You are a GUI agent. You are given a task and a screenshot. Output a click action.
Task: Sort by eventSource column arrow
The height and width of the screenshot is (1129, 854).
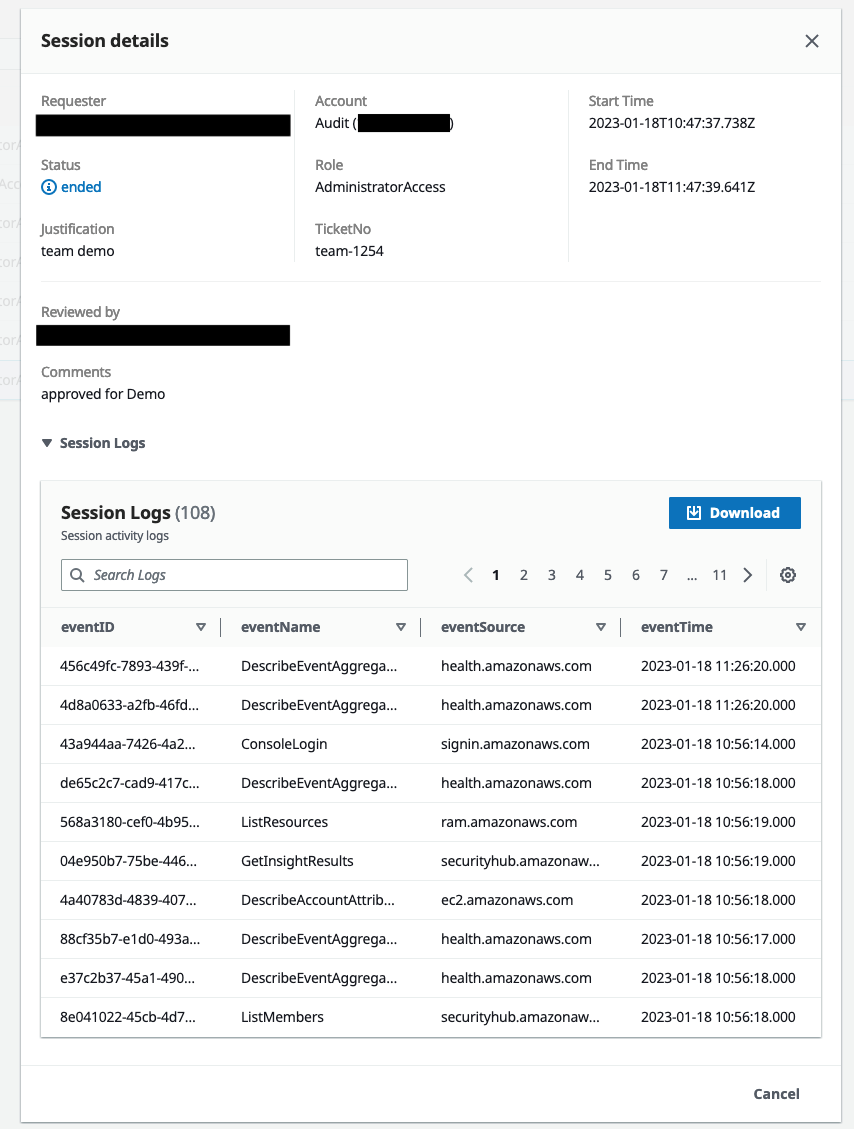(x=601, y=627)
